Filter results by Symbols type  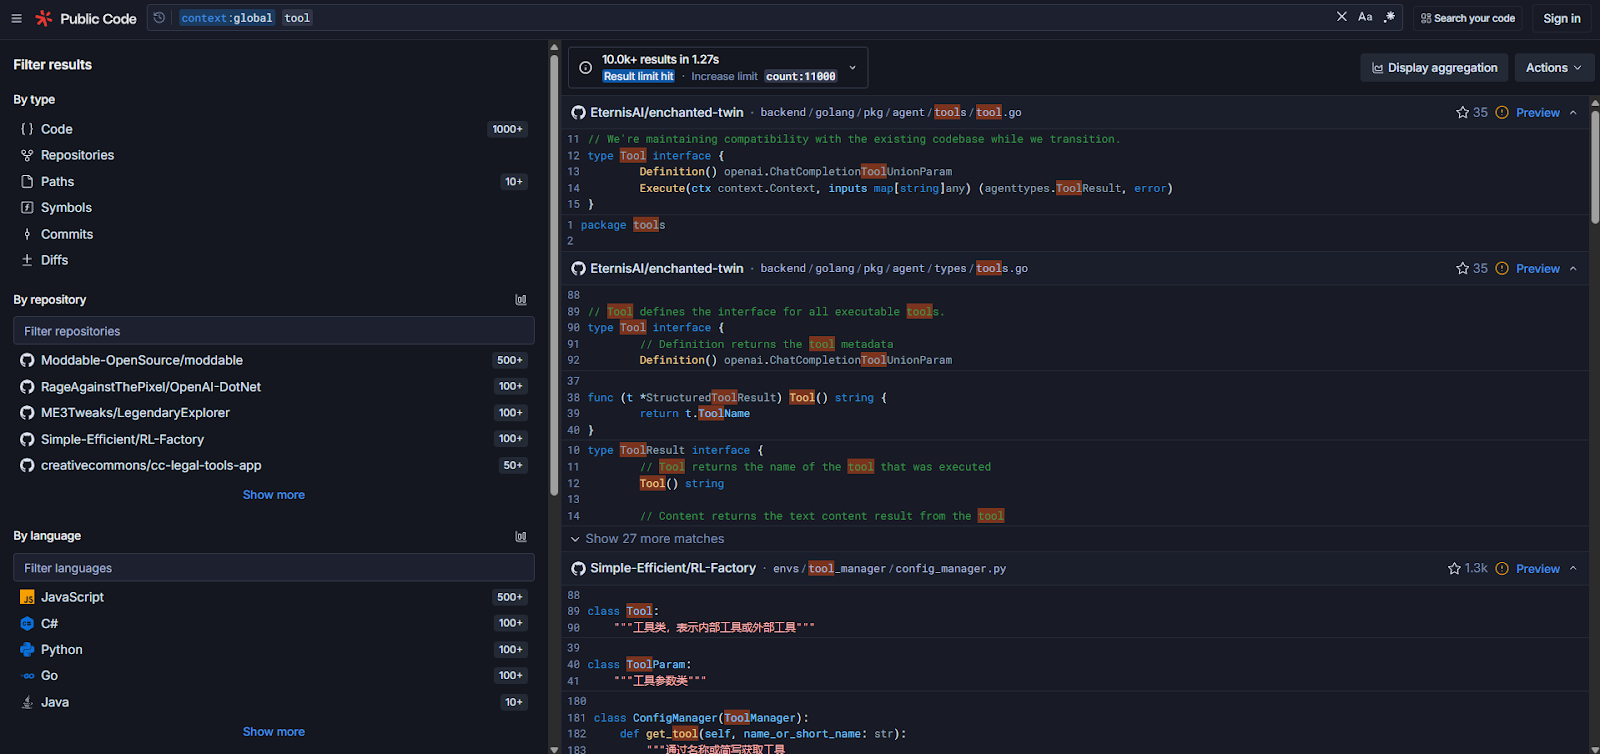273,207
